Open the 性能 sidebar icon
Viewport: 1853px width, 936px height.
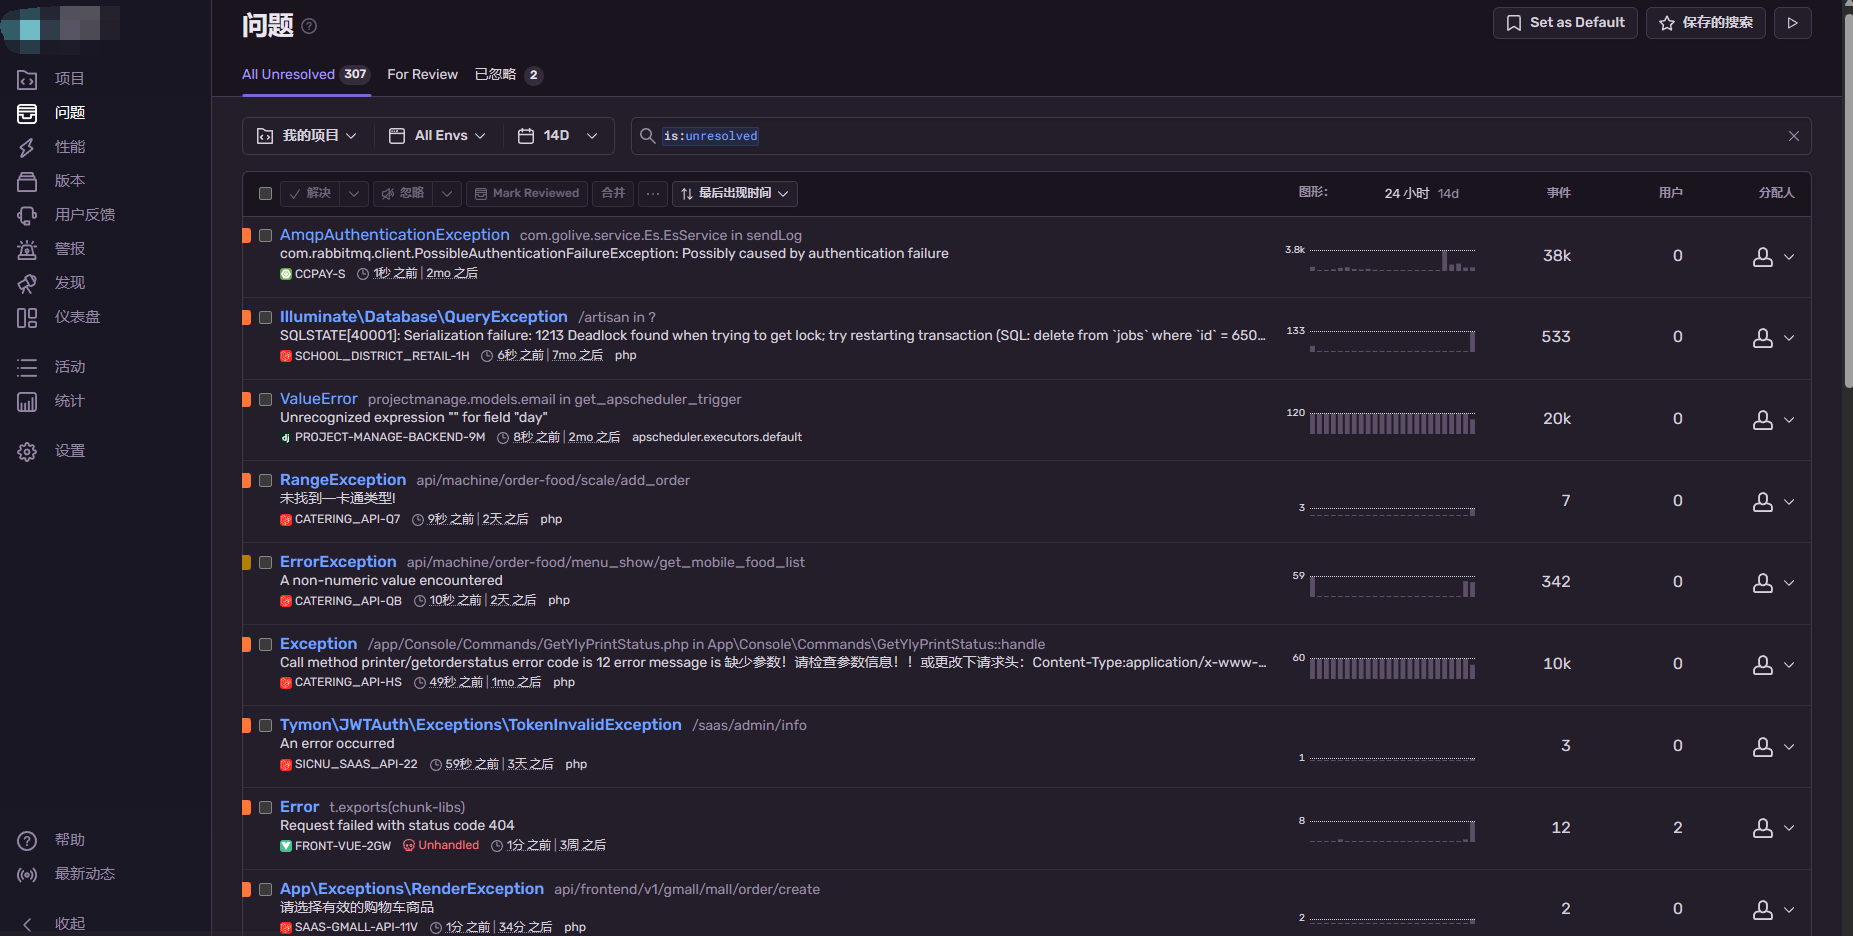coord(27,147)
